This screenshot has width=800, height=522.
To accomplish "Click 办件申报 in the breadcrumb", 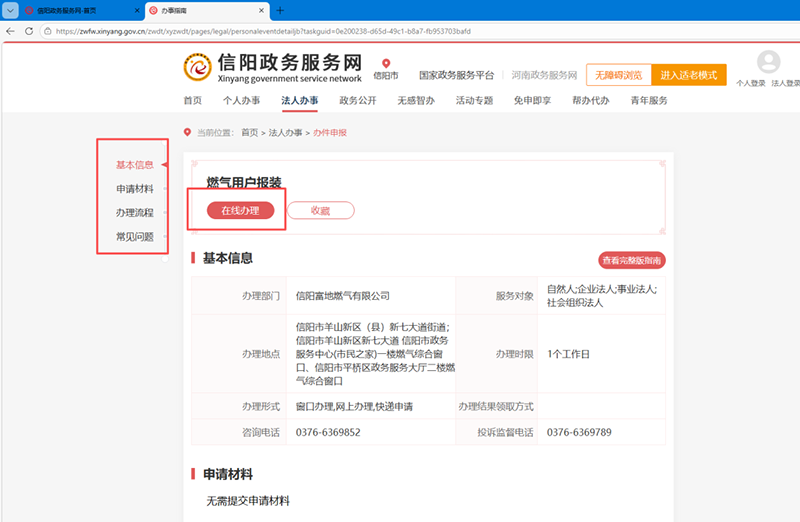I will (x=330, y=133).
